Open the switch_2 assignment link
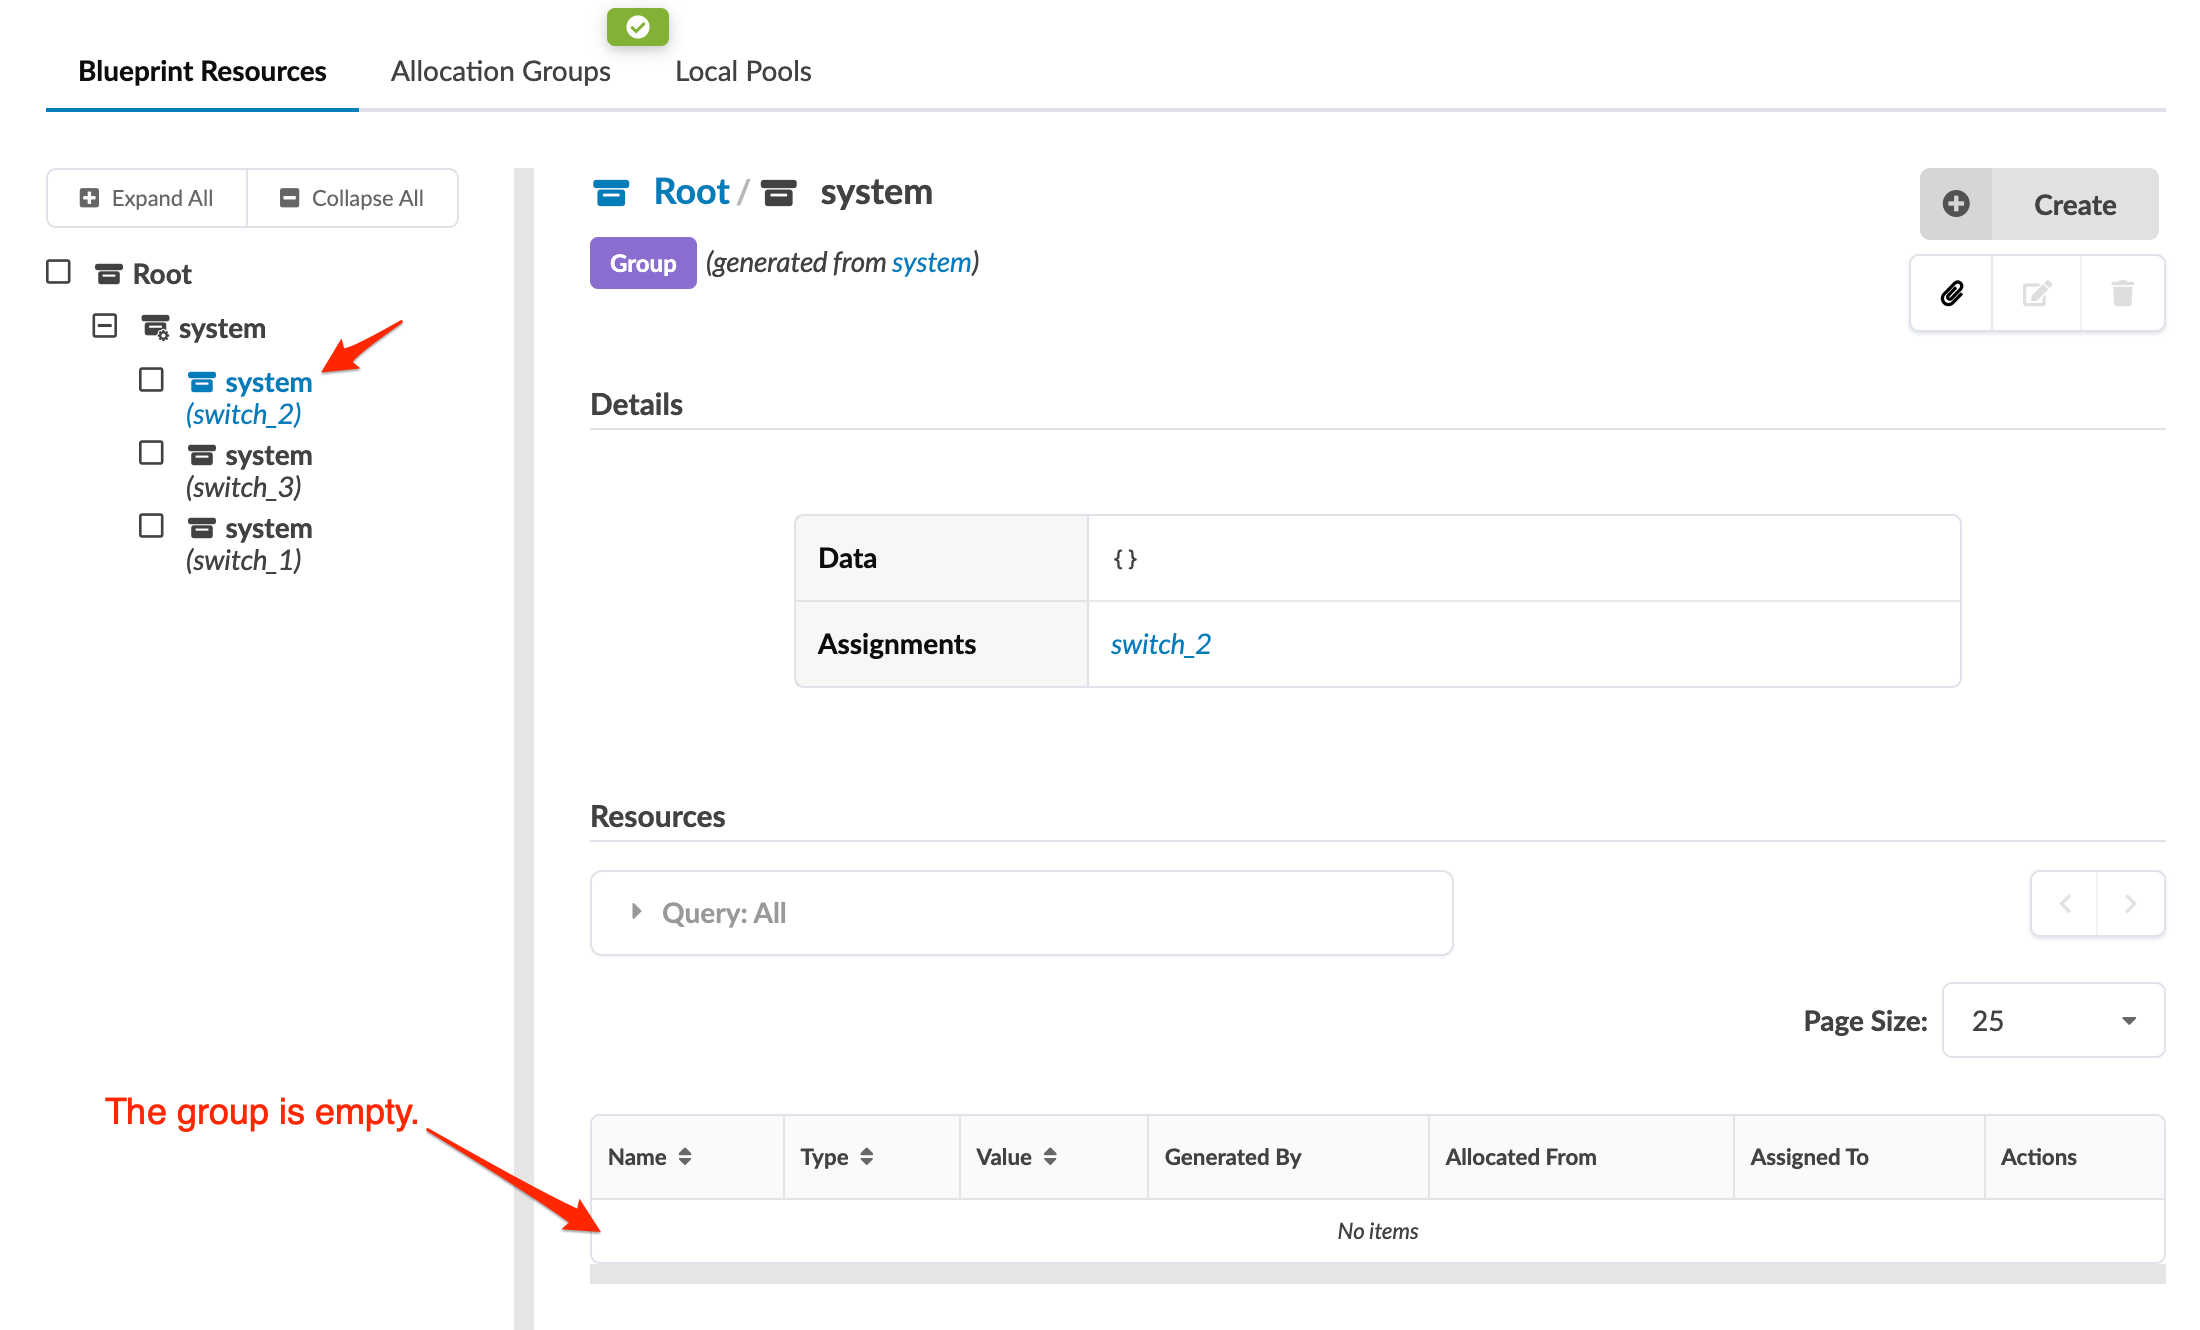Screen dimensions: 2200x1330 point(1160,644)
